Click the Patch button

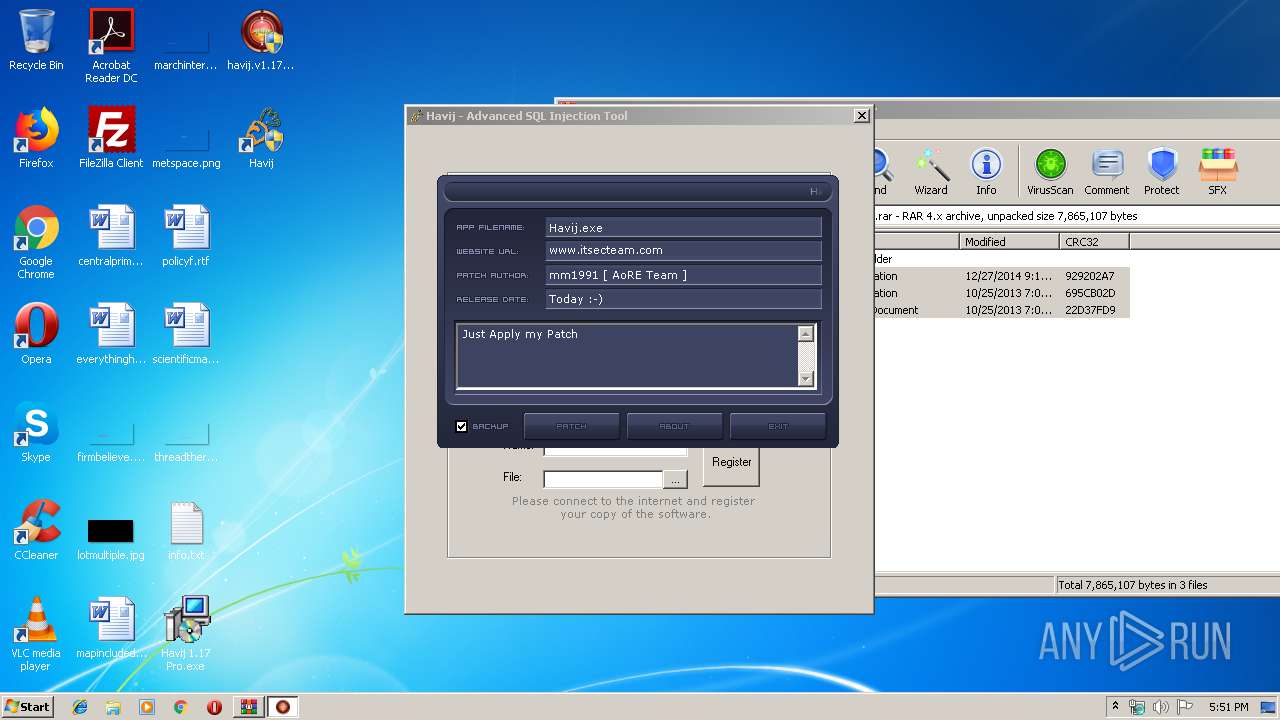click(572, 426)
